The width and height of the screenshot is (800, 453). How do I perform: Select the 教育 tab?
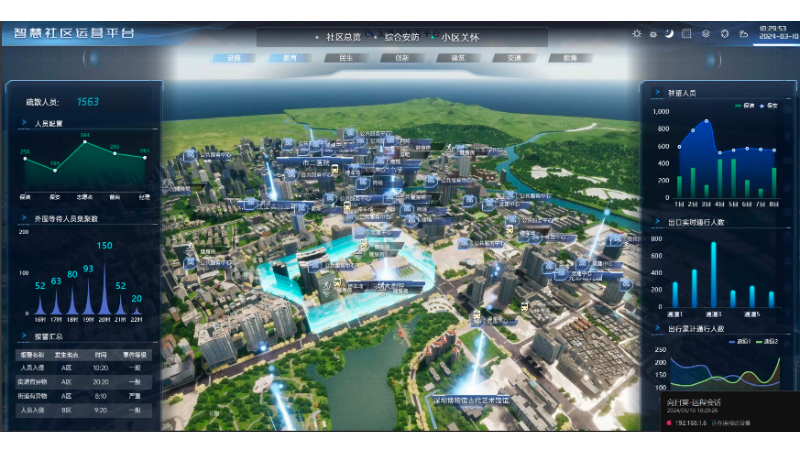290,58
